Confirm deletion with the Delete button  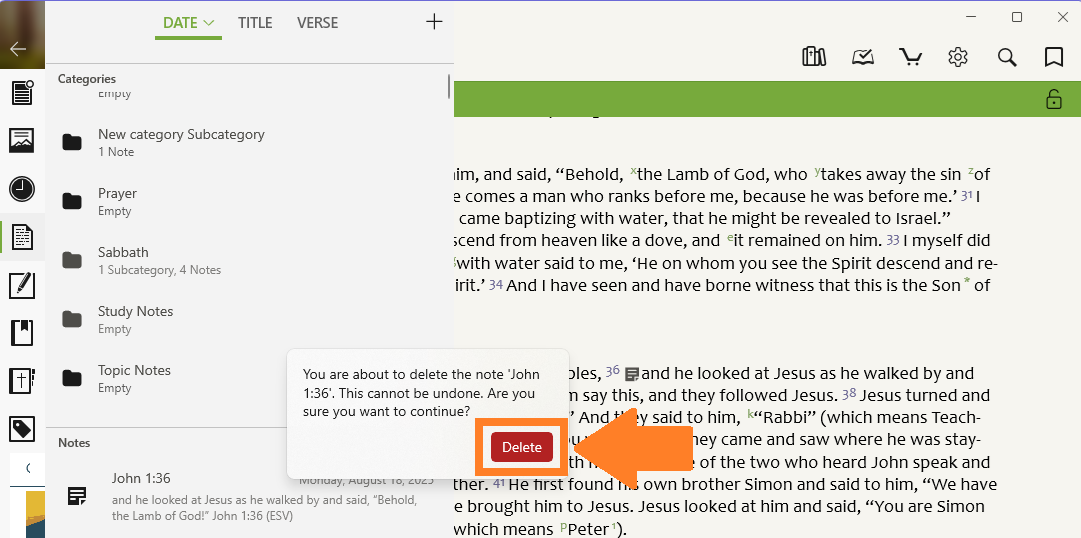click(x=521, y=447)
